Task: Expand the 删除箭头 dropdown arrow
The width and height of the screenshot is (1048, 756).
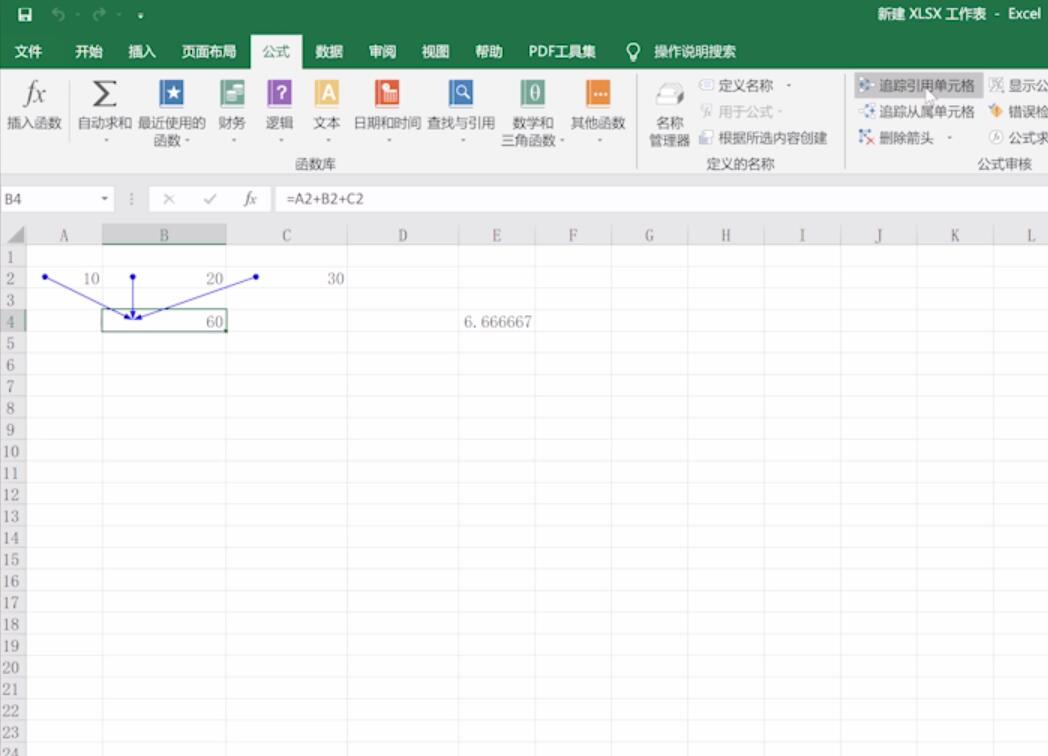Action: (x=949, y=138)
